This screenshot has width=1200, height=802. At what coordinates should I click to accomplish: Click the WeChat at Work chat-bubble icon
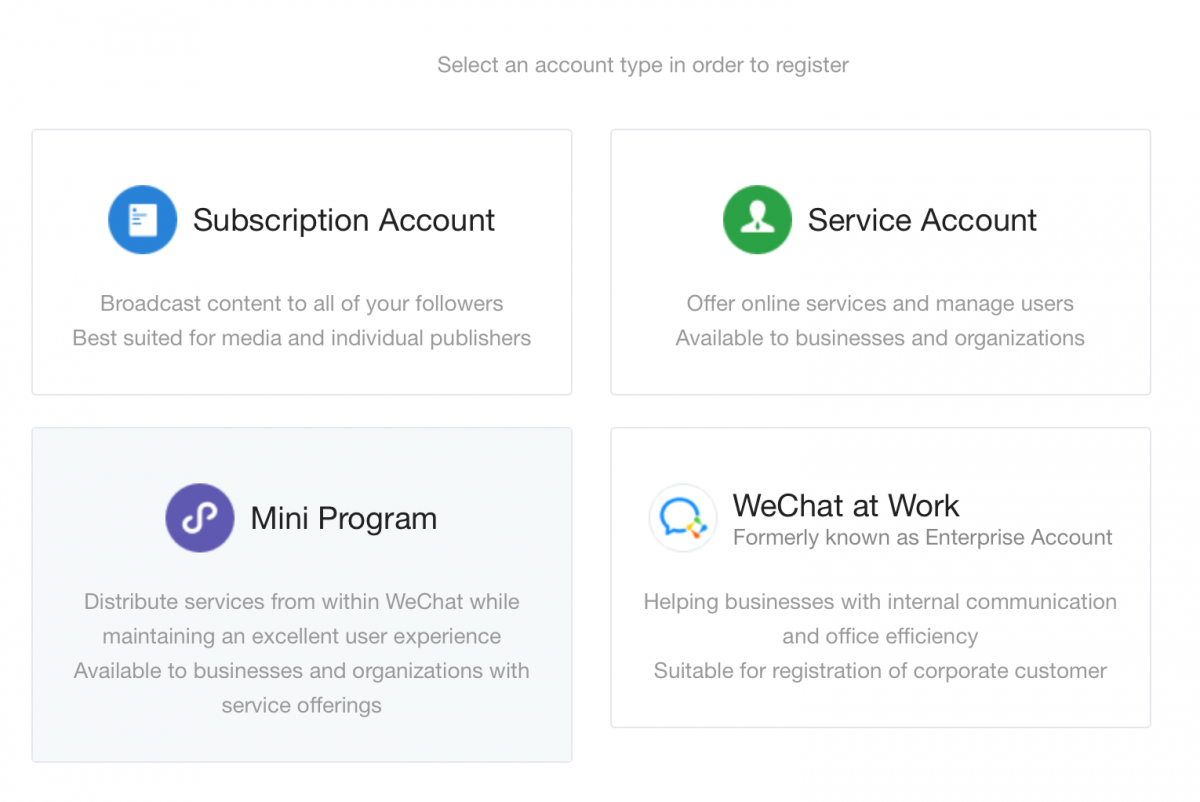click(x=683, y=518)
